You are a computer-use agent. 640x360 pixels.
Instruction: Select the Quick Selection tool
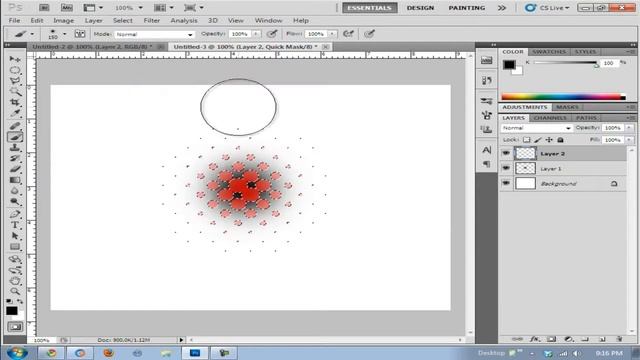(15, 91)
